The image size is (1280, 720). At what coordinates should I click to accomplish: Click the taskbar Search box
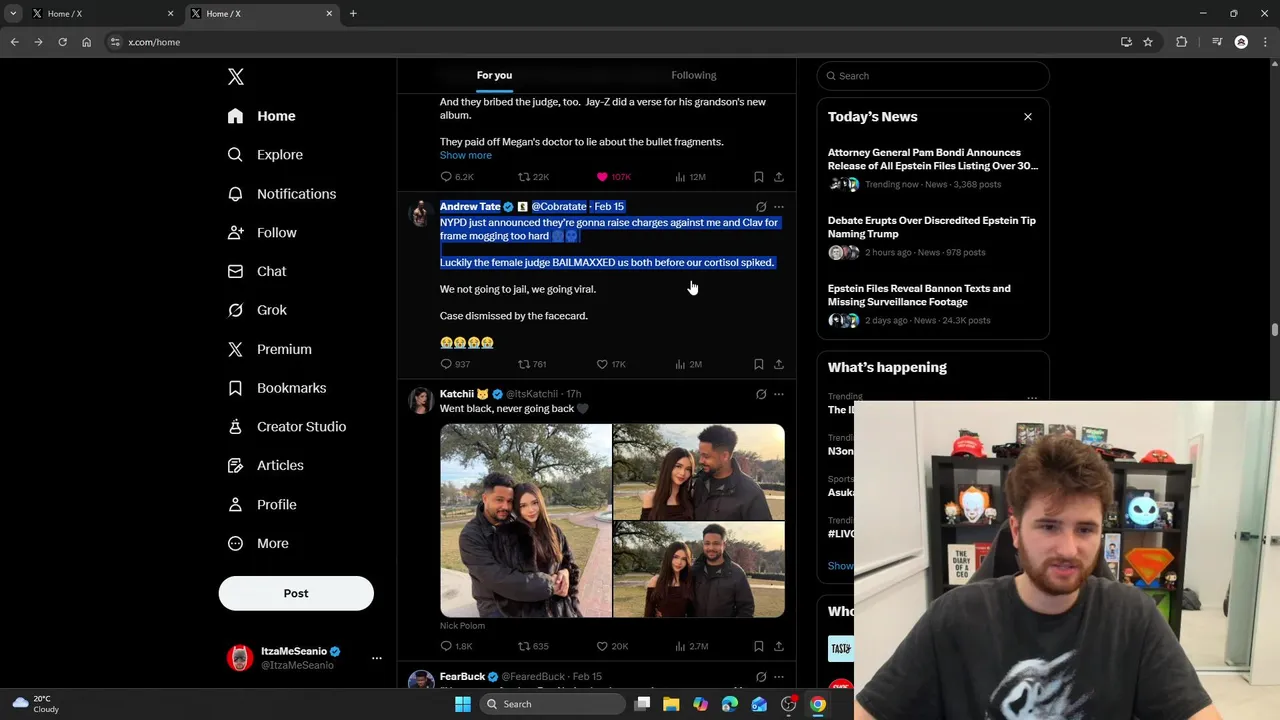[551, 704]
